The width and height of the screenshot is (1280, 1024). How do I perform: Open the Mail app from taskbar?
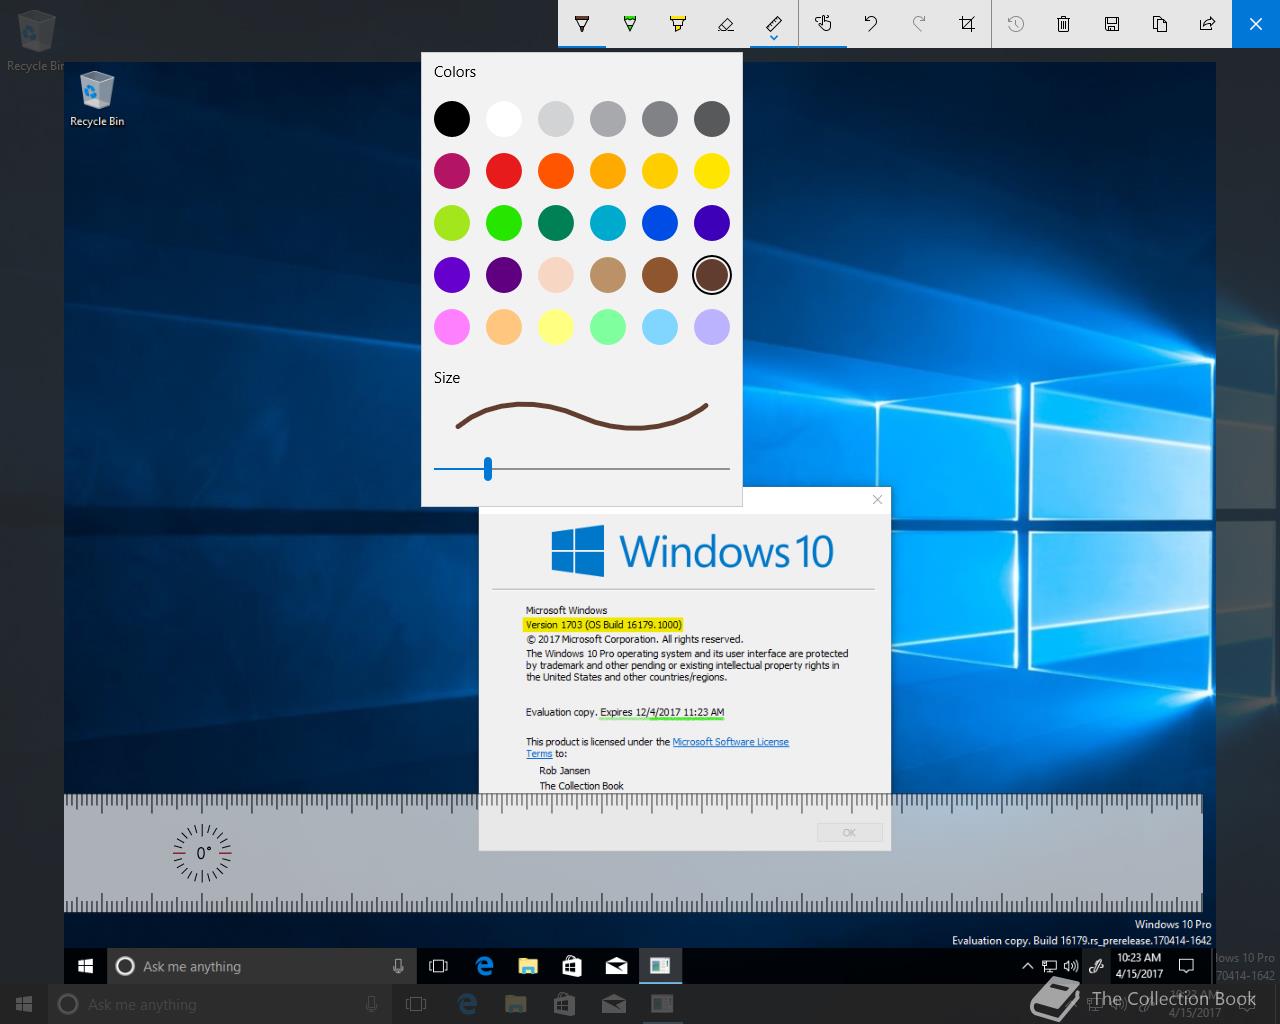click(616, 966)
